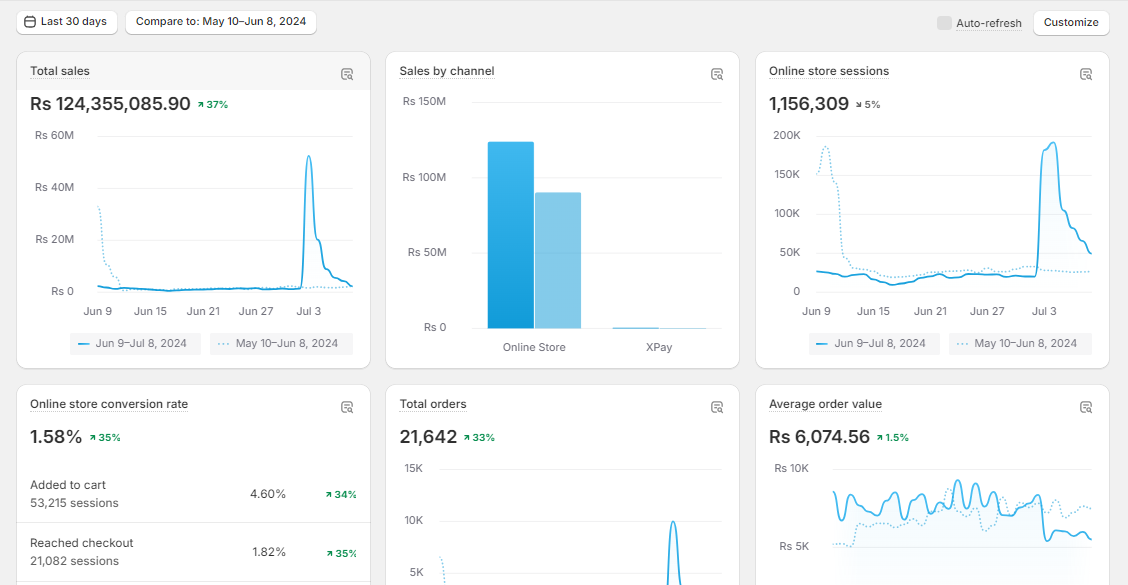Click the 37% growth indicator on Total sales
This screenshot has width=1128, height=585.
coord(213,104)
